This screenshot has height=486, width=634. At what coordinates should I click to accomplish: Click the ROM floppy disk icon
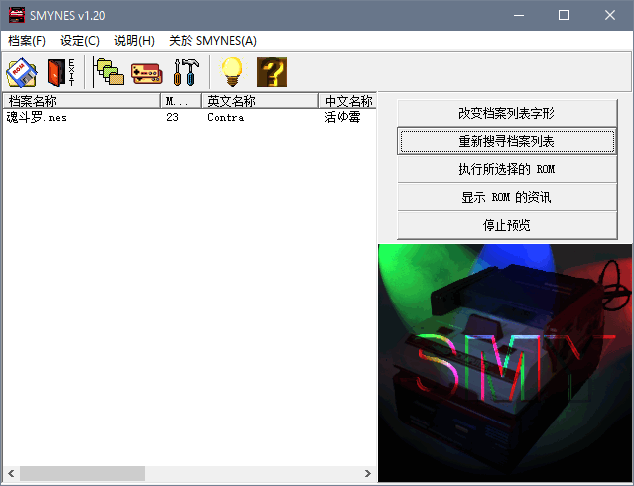pos(22,71)
